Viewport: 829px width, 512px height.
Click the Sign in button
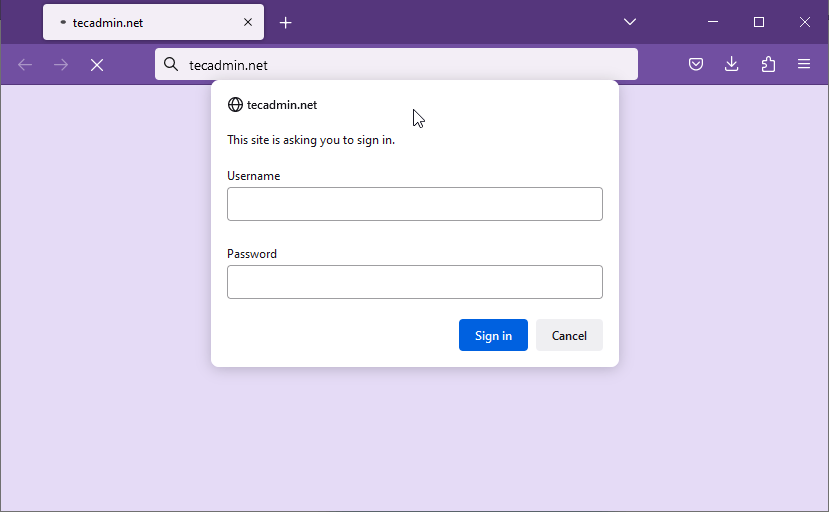pyautogui.click(x=493, y=335)
